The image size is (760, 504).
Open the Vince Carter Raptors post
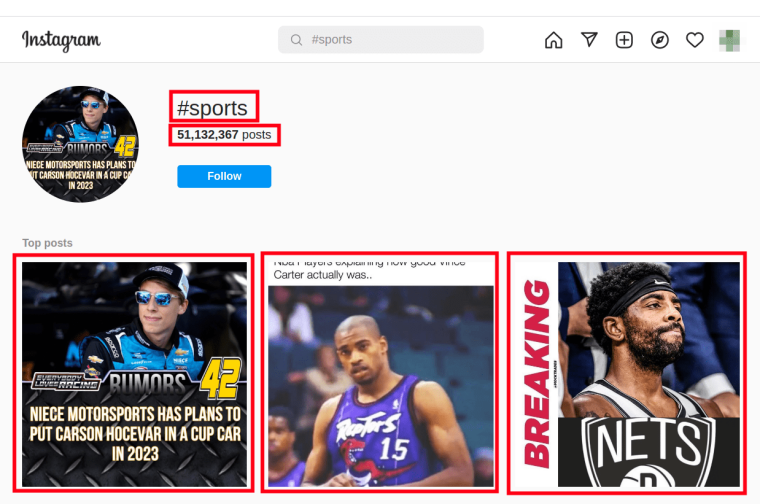coord(381,375)
